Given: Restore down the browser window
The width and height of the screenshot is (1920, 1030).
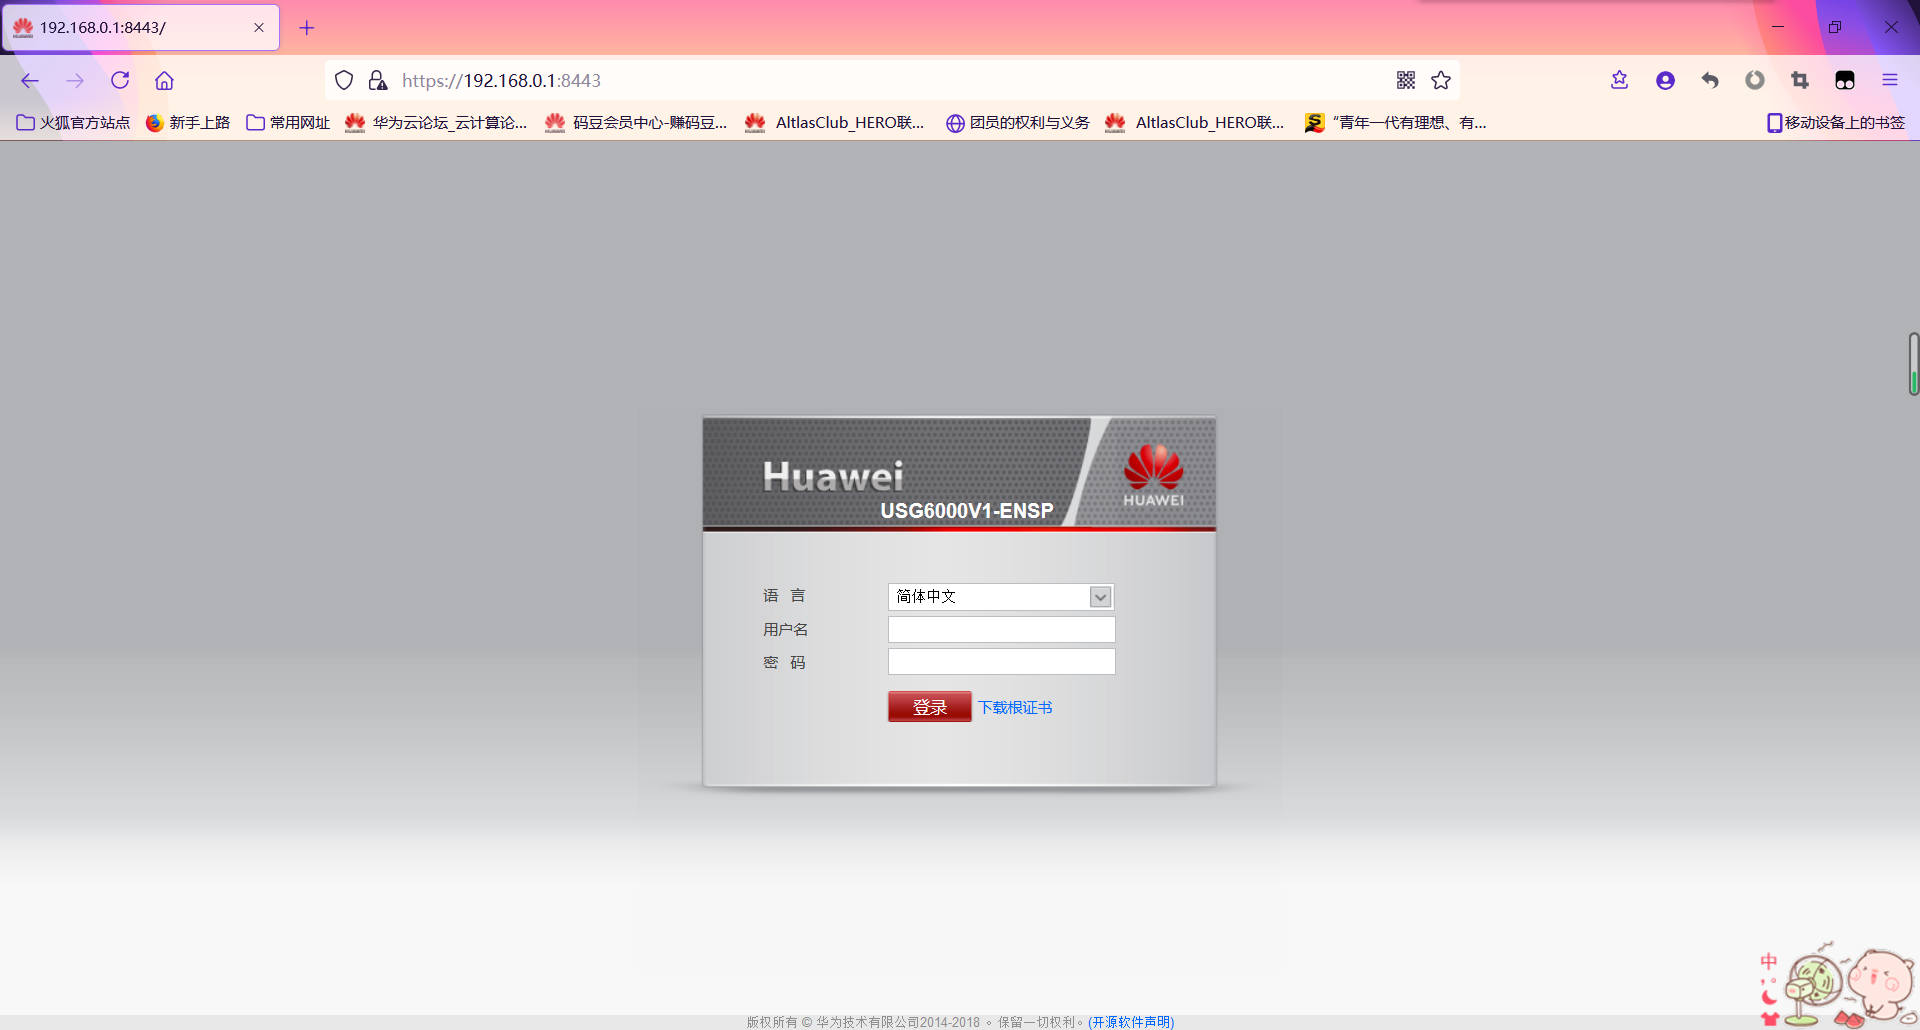Looking at the screenshot, I should [x=1835, y=27].
